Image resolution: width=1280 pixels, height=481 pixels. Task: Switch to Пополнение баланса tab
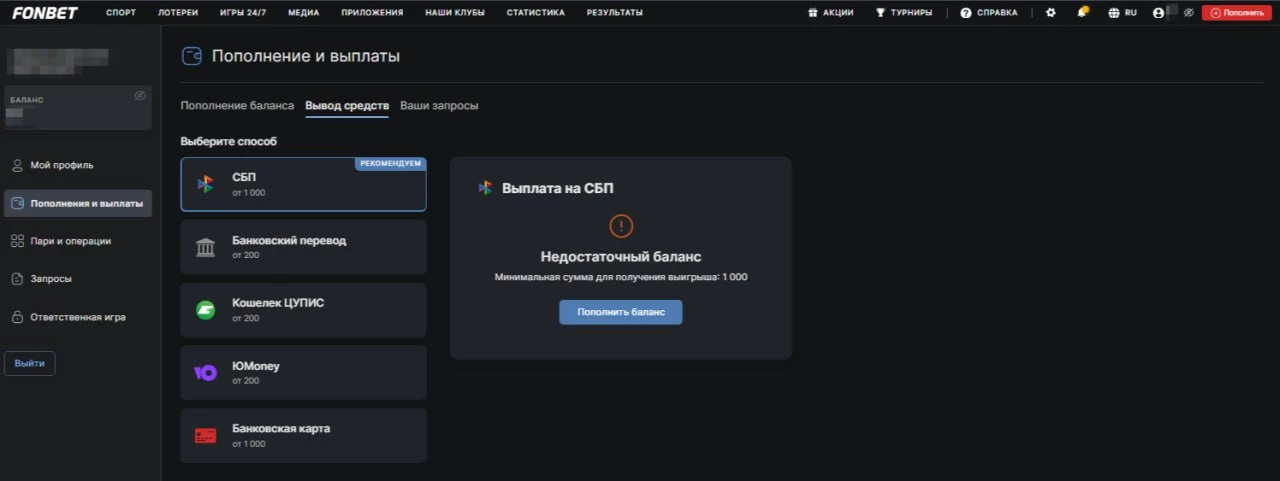pyautogui.click(x=237, y=106)
